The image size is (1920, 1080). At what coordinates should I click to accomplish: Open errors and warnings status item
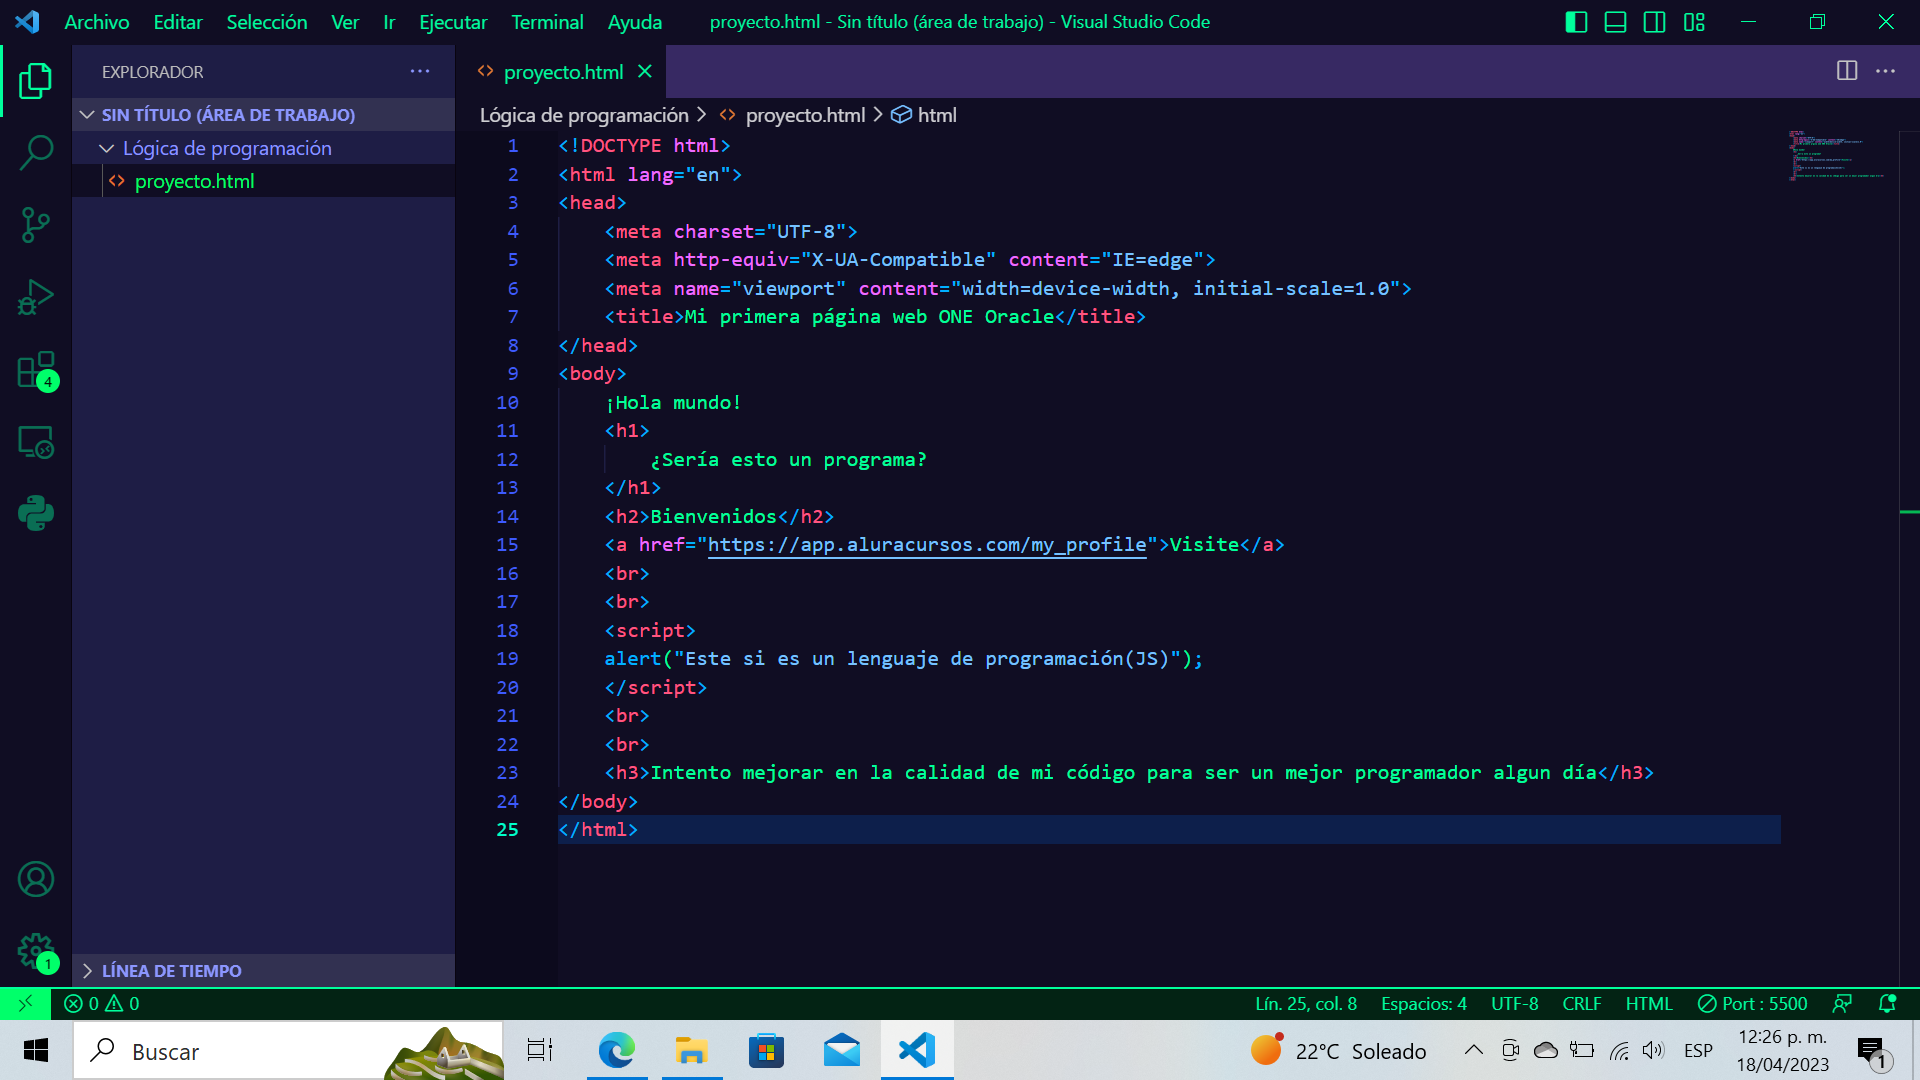coord(102,1003)
